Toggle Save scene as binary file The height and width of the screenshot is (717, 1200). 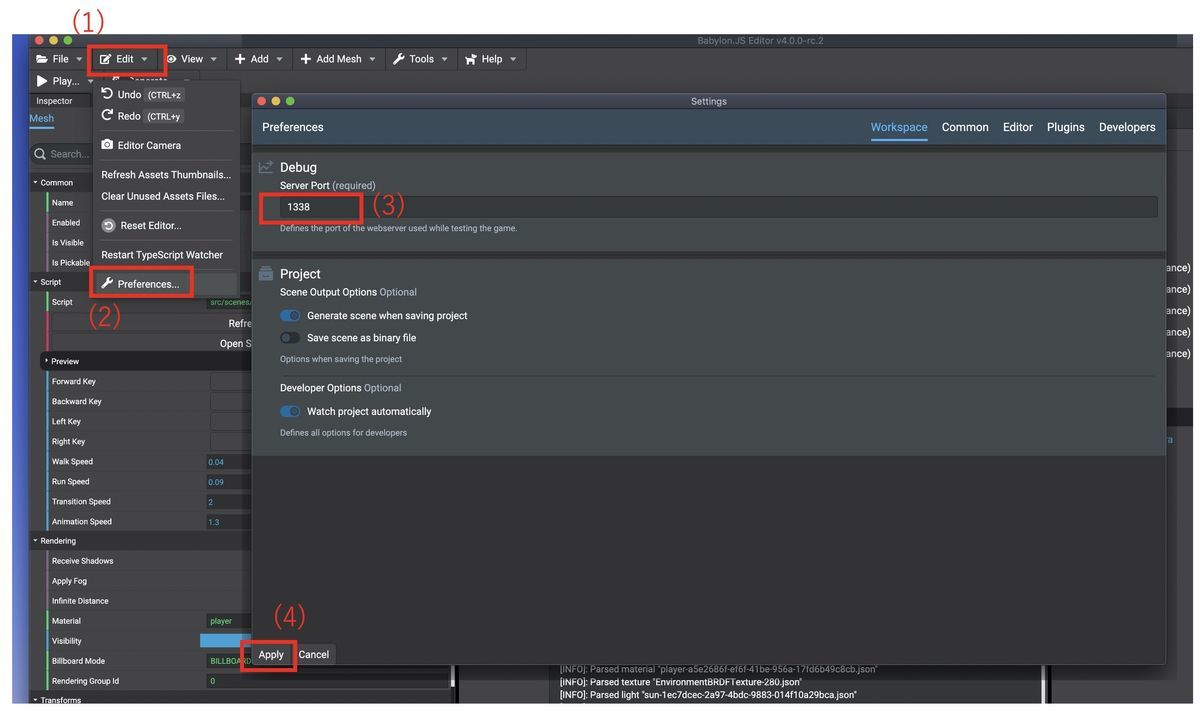(x=290, y=338)
